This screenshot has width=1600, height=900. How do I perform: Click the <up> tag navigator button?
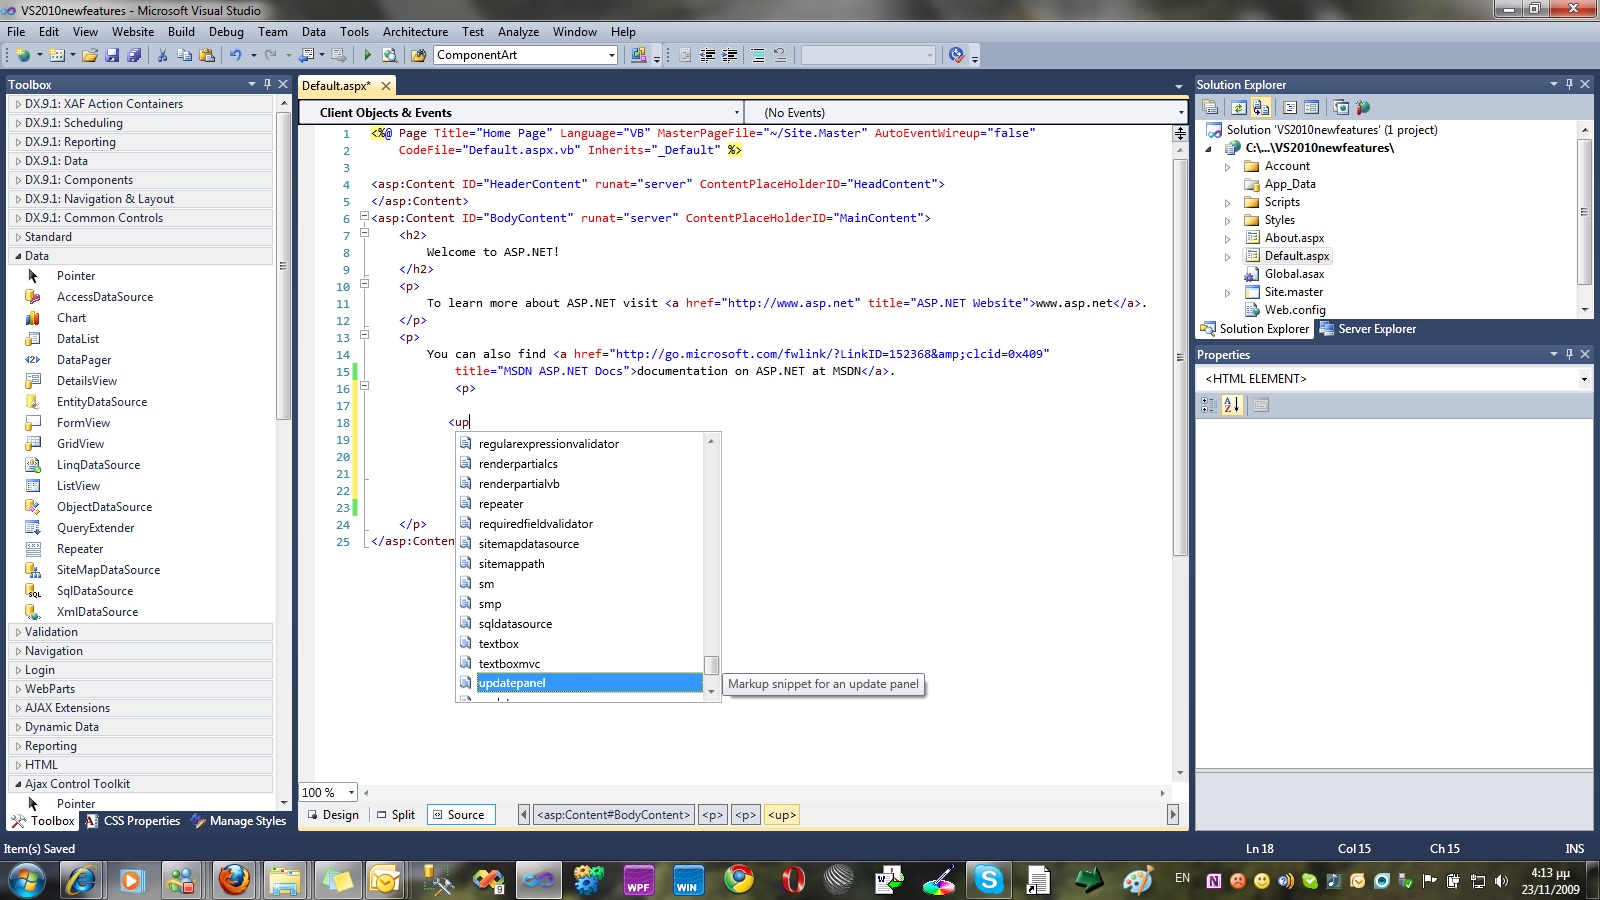(x=782, y=815)
